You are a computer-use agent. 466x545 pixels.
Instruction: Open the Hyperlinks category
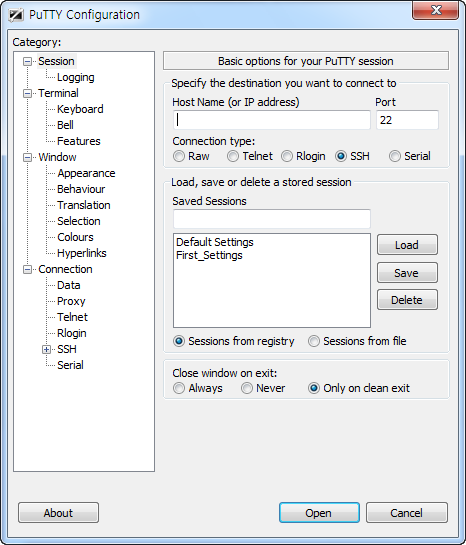coord(82,253)
